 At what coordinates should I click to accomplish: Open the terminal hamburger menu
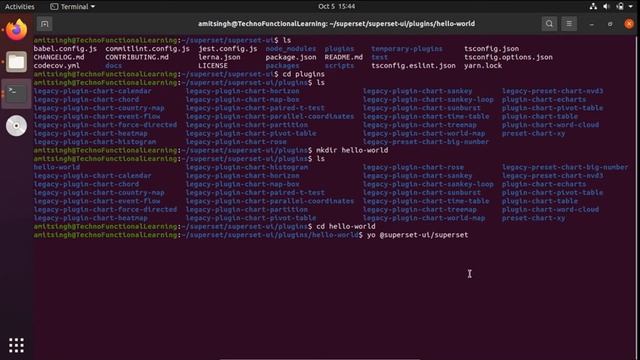569,24
